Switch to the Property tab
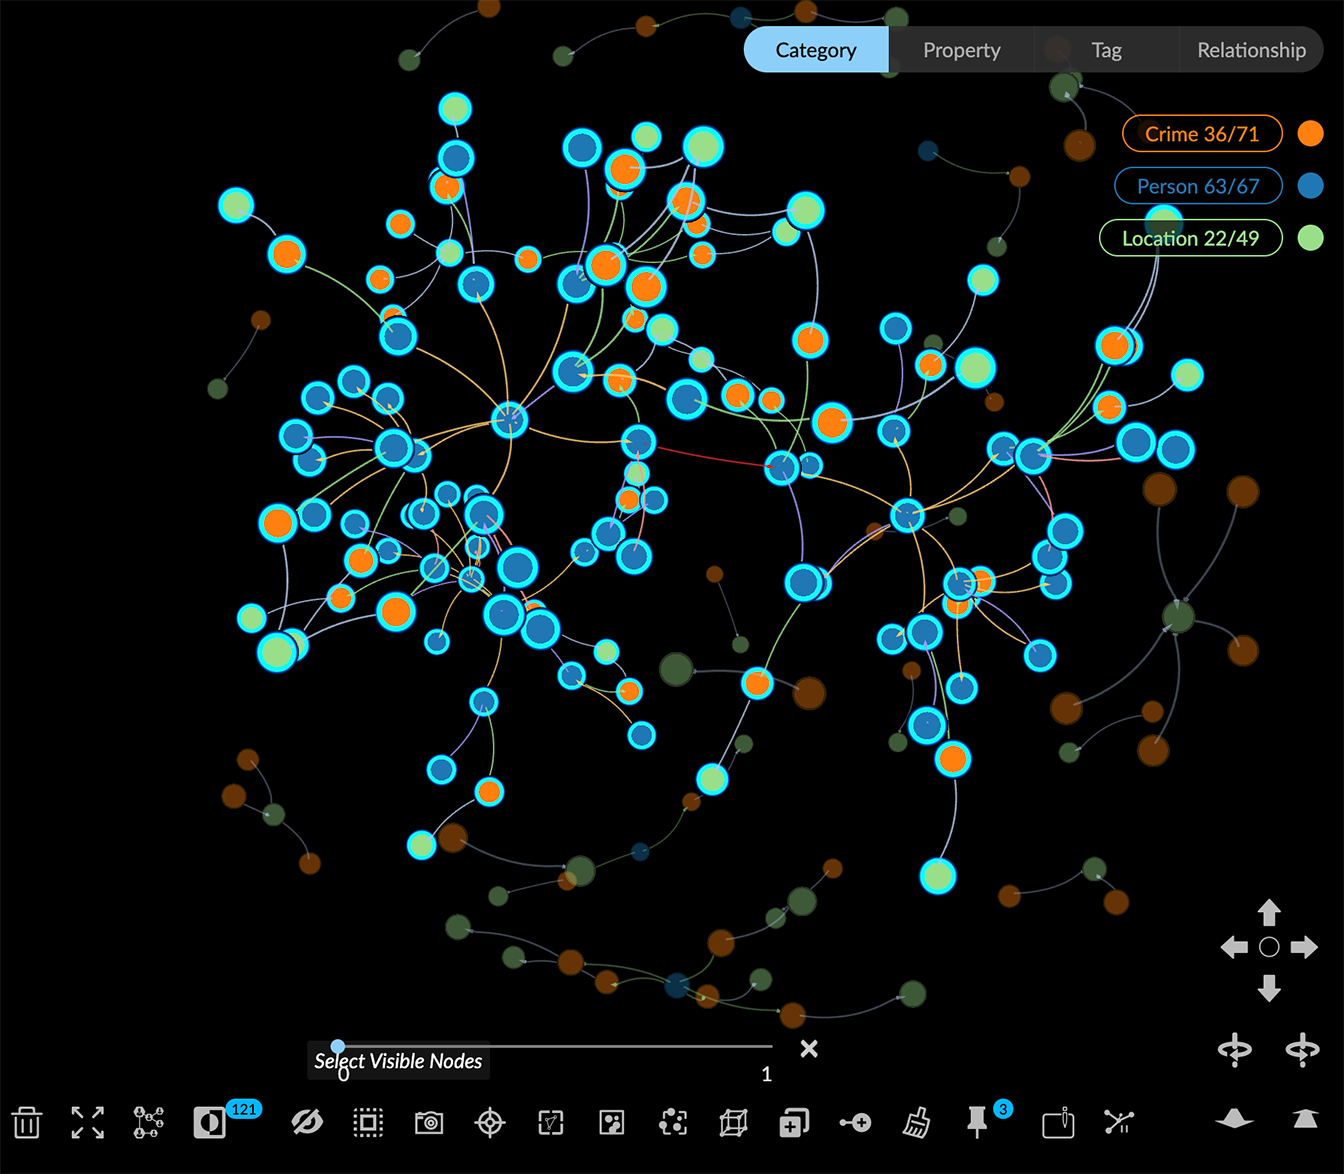Image resolution: width=1344 pixels, height=1174 pixels. [x=961, y=50]
